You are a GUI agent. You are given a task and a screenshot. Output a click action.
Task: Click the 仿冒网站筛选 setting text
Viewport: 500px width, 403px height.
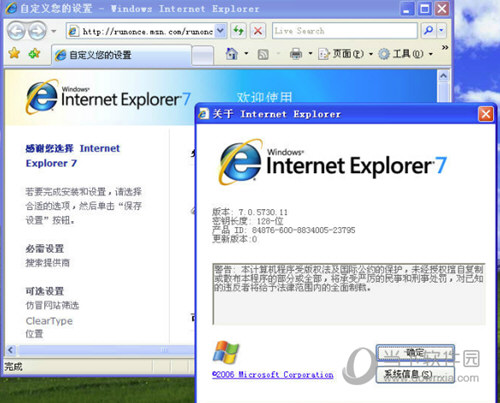pyautogui.click(x=52, y=305)
